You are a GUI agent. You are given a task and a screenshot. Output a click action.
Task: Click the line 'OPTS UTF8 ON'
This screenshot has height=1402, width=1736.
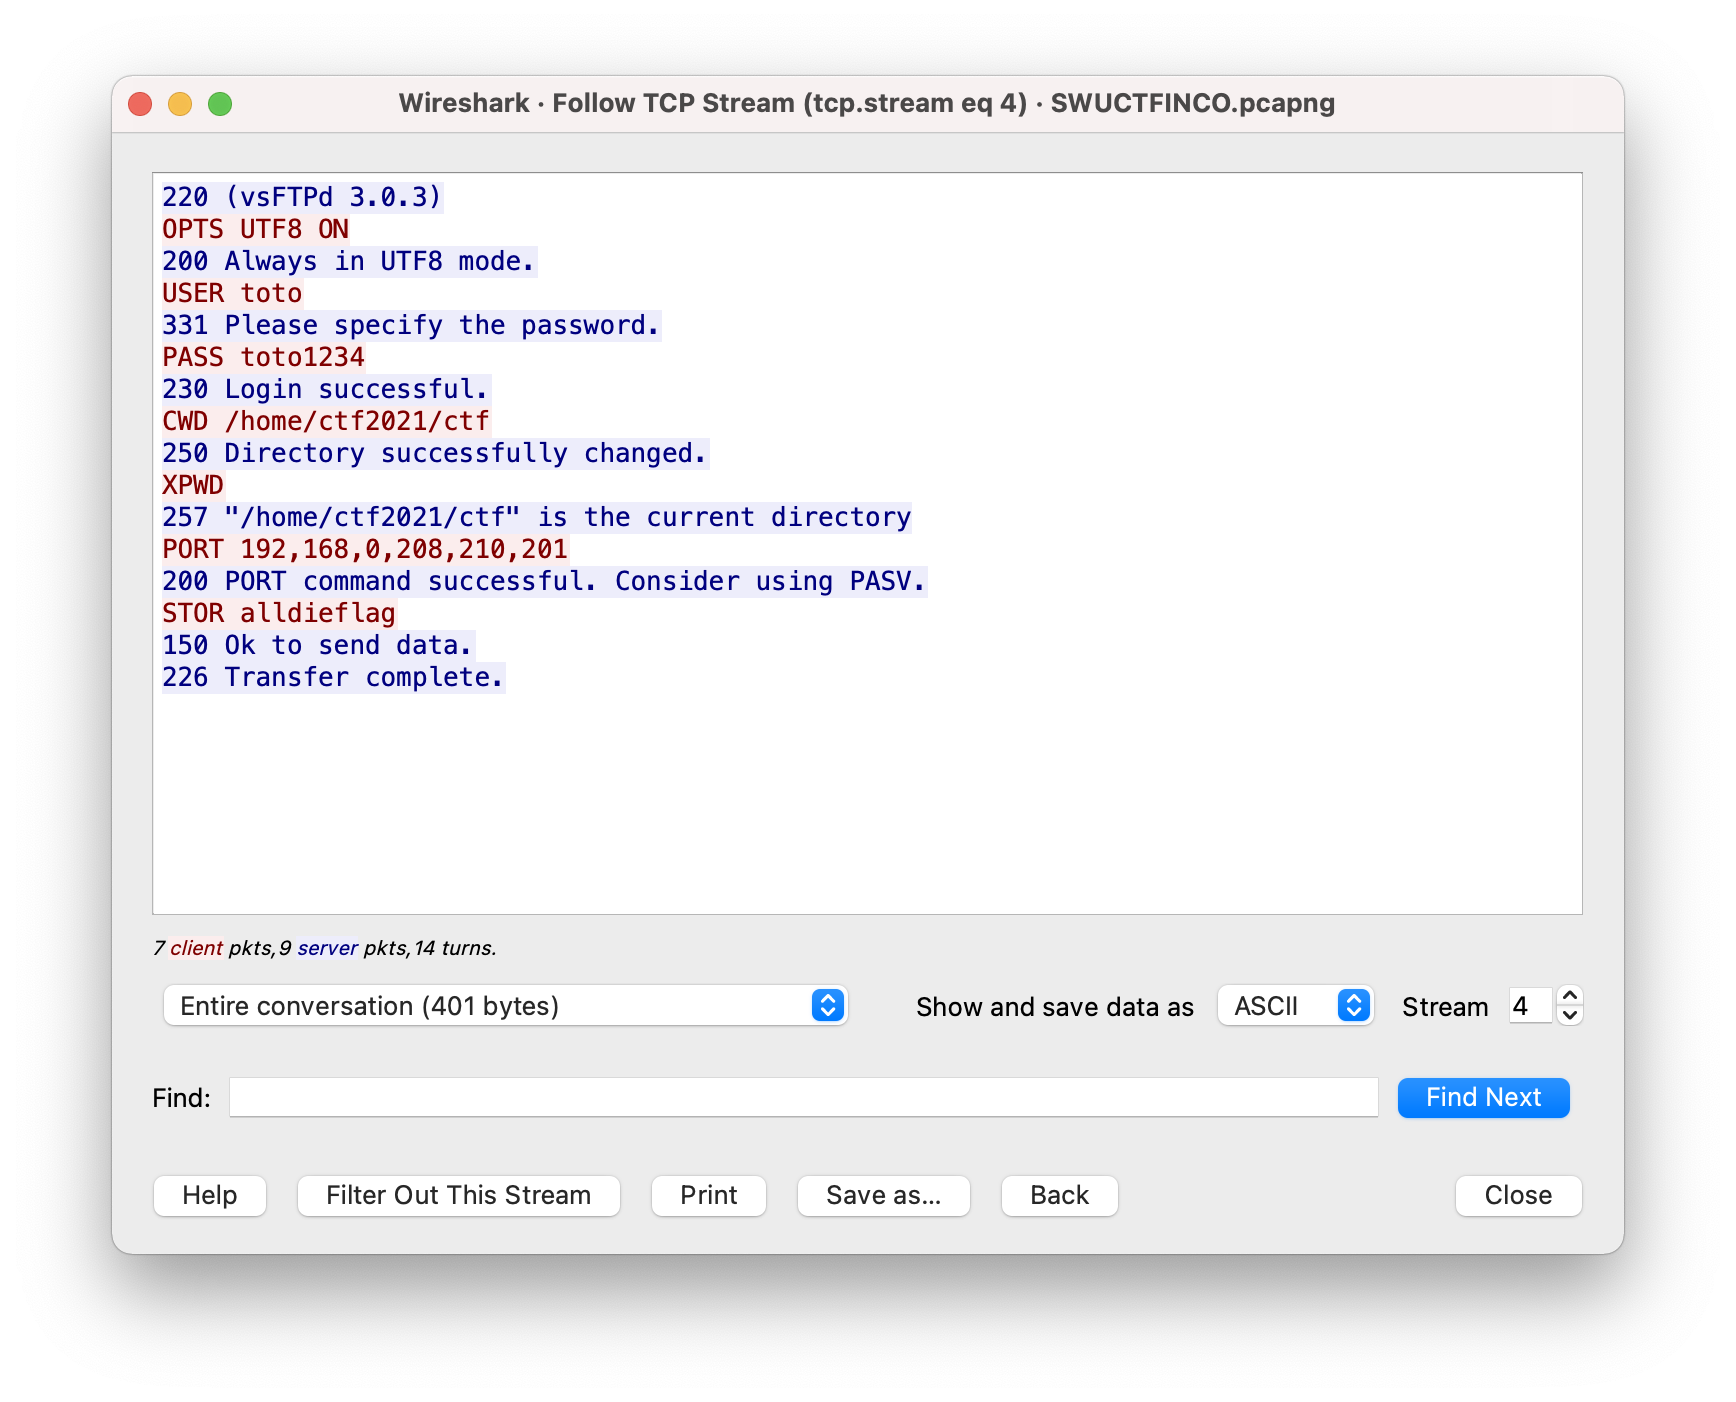click(256, 229)
